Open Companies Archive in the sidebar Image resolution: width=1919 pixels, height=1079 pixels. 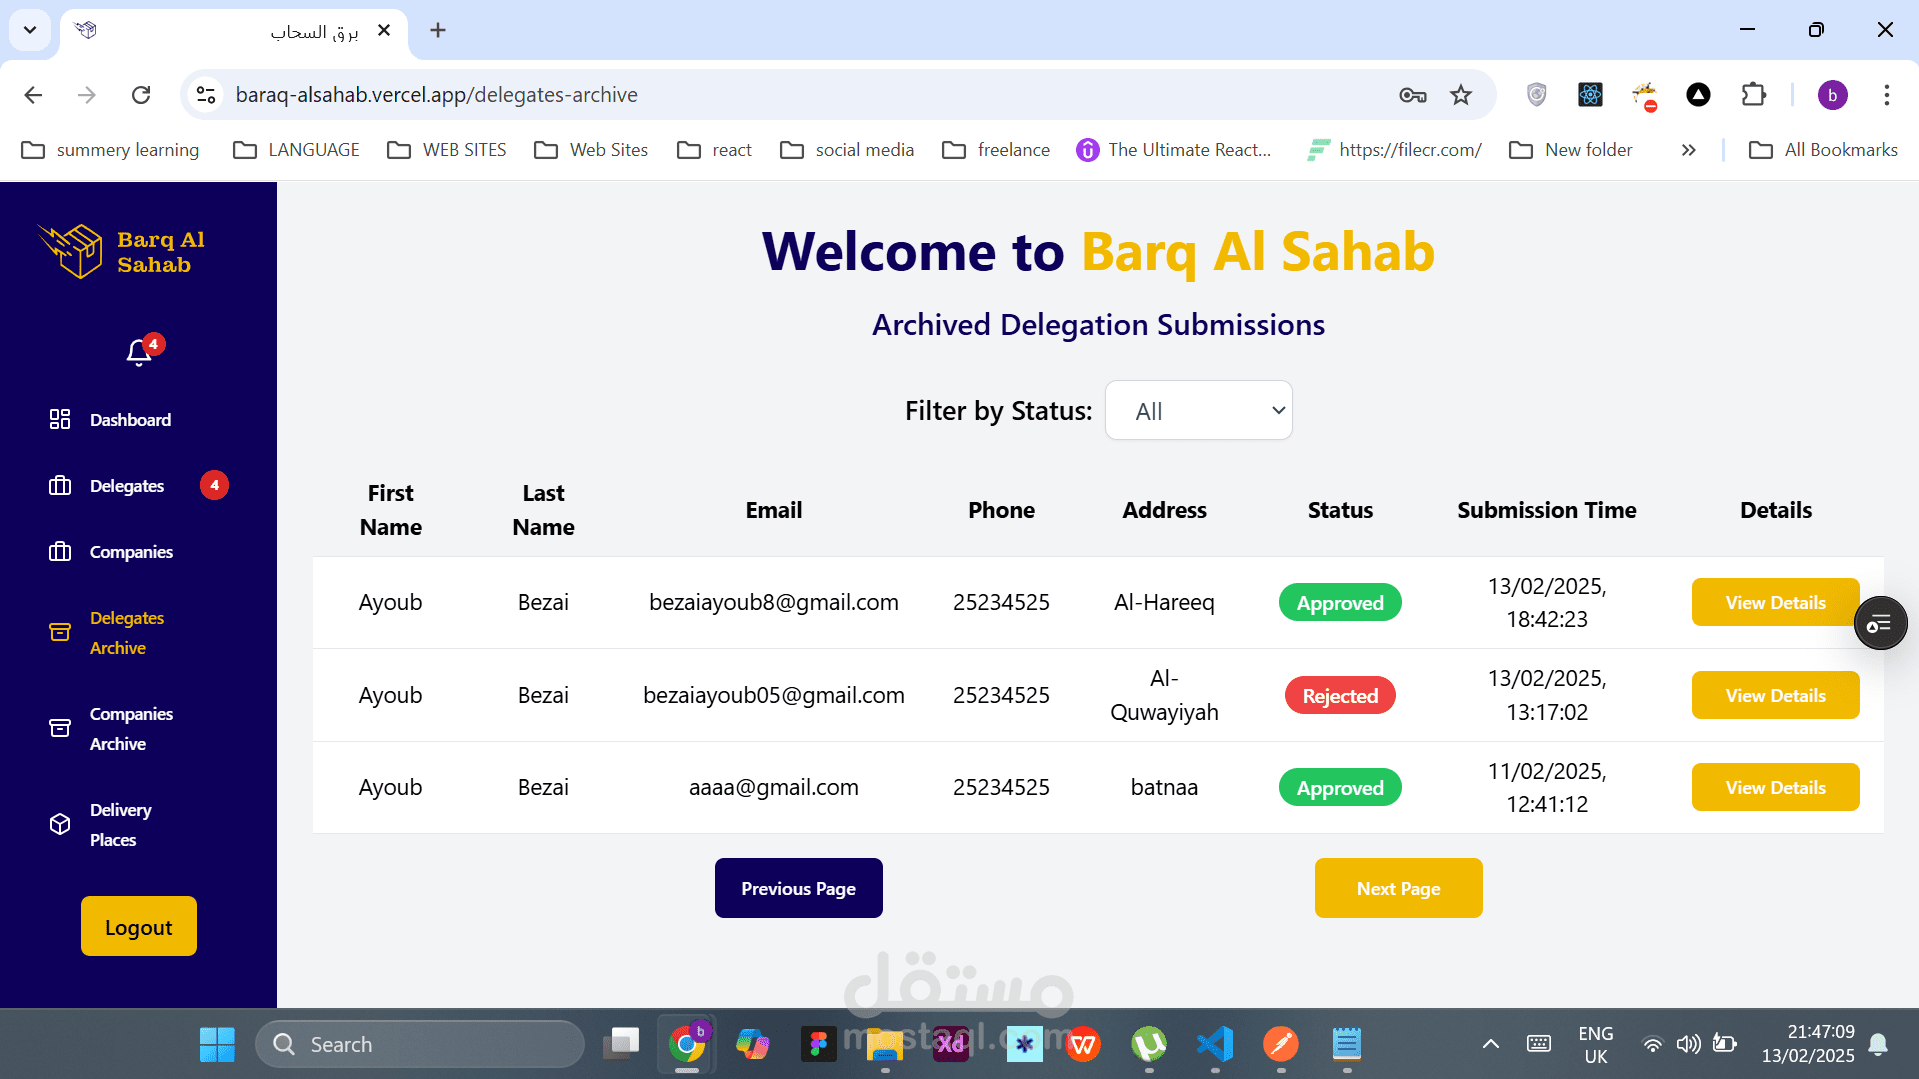coord(131,729)
